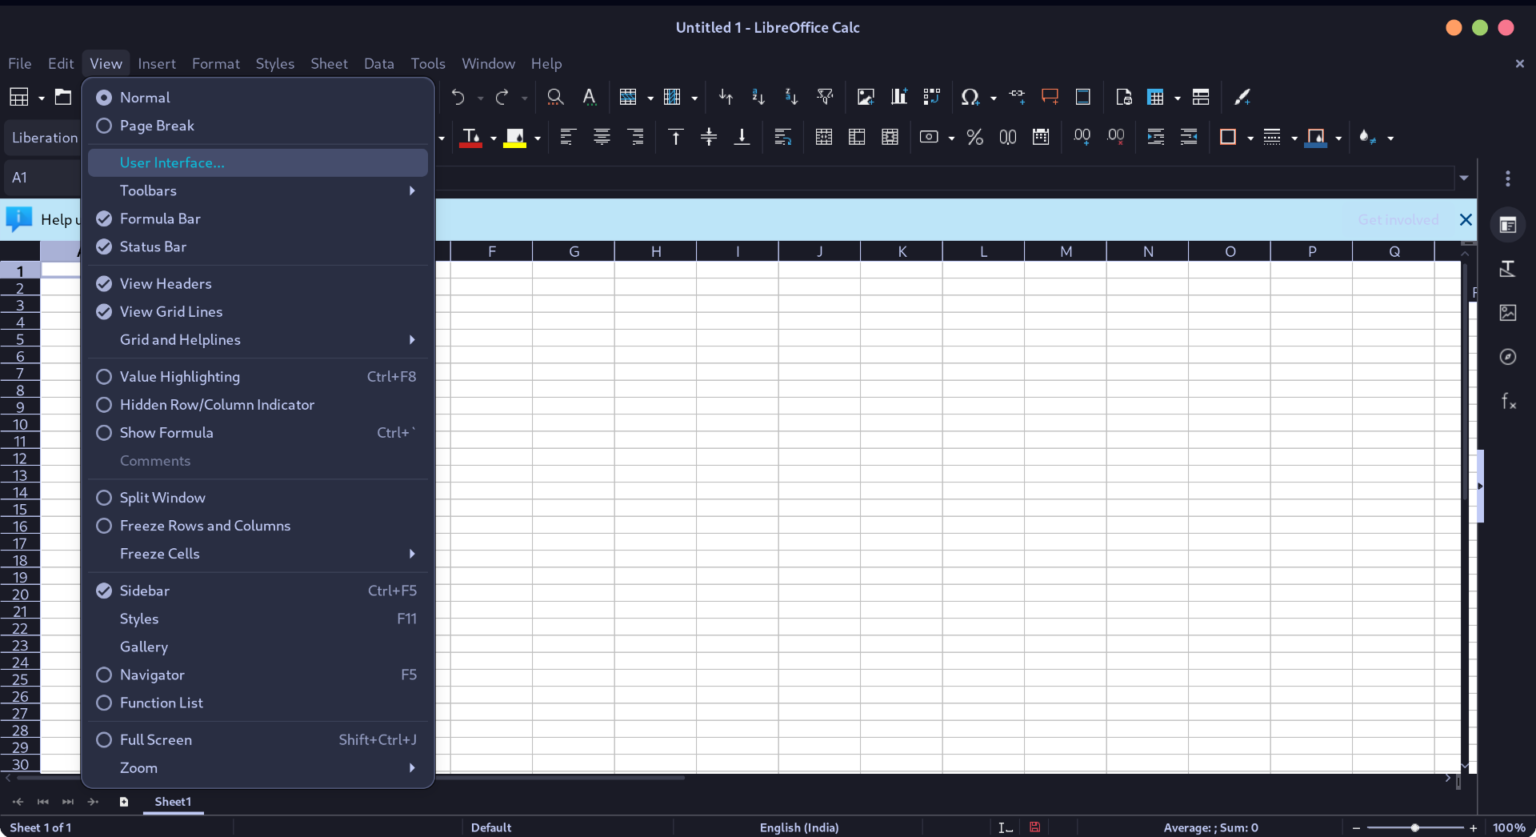Open the Freeze Cells submenu

click(x=159, y=553)
